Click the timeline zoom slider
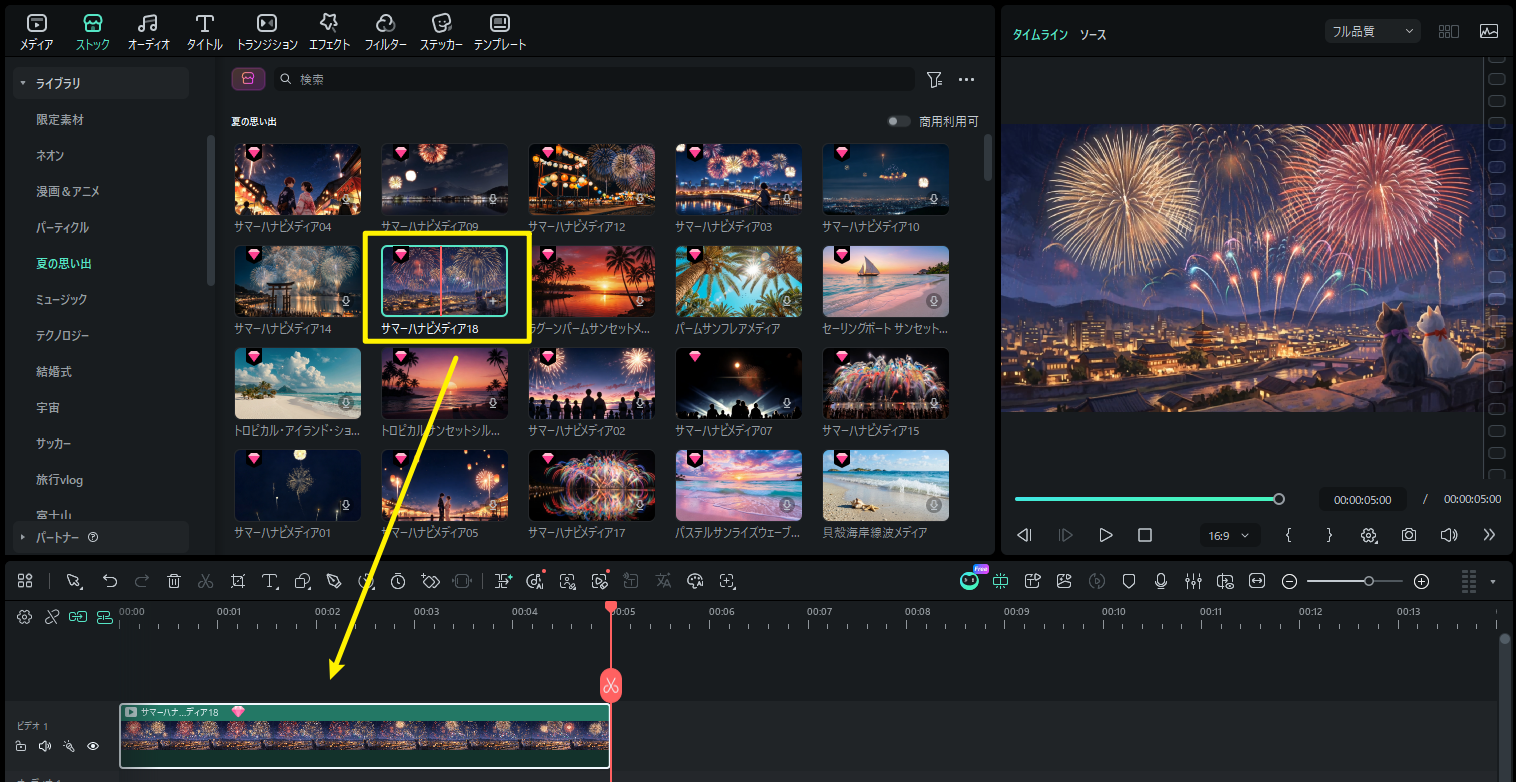 pyautogui.click(x=1354, y=581)
